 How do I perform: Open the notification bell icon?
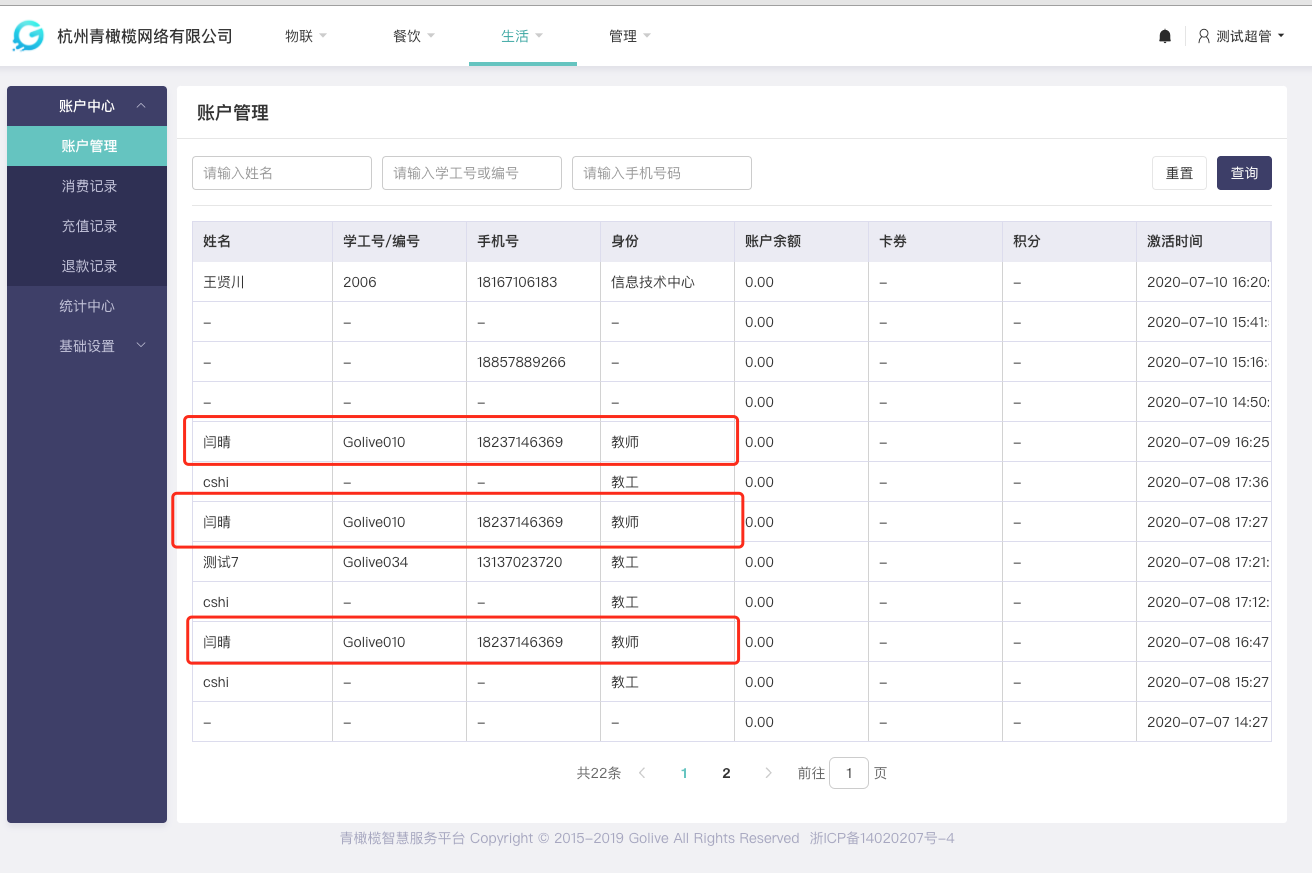[1165, 36]
